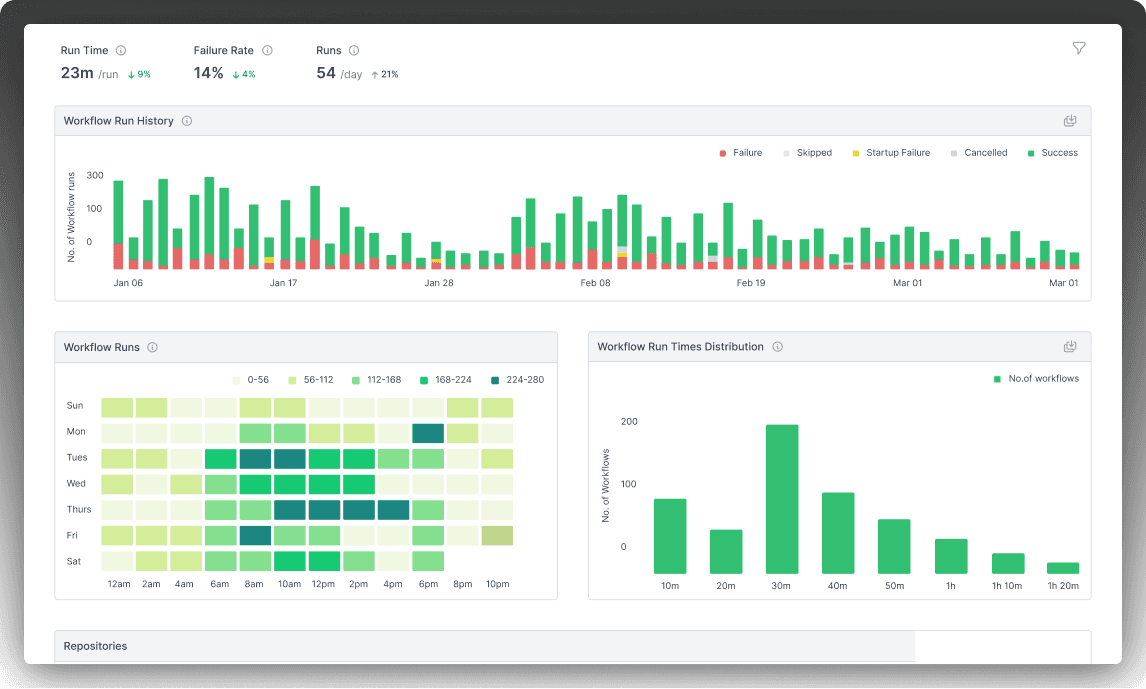Open the info tooltip beside Runs metric
The image size is (1146, 689).
pyautogui.click(x=353, y=50)
